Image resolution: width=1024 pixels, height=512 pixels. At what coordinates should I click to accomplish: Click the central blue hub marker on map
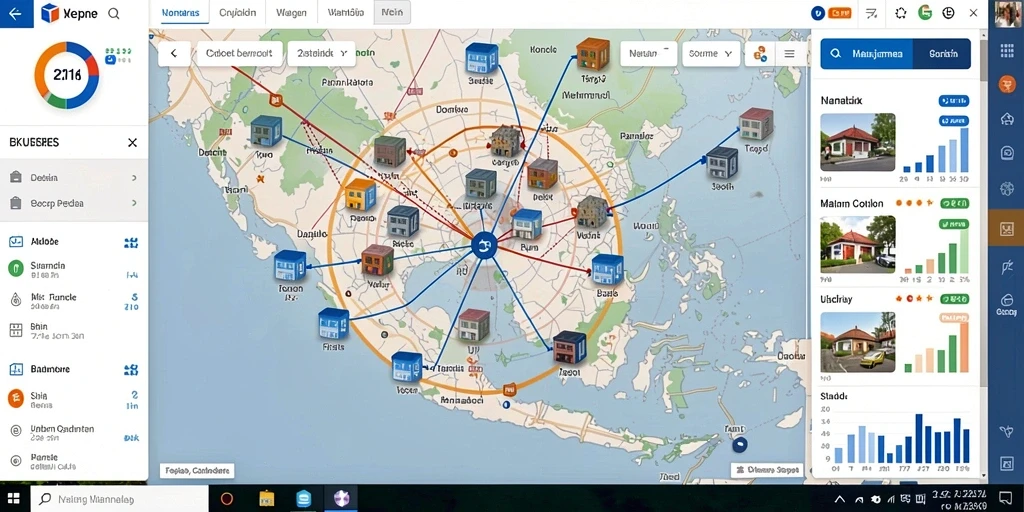coord(484,246)
